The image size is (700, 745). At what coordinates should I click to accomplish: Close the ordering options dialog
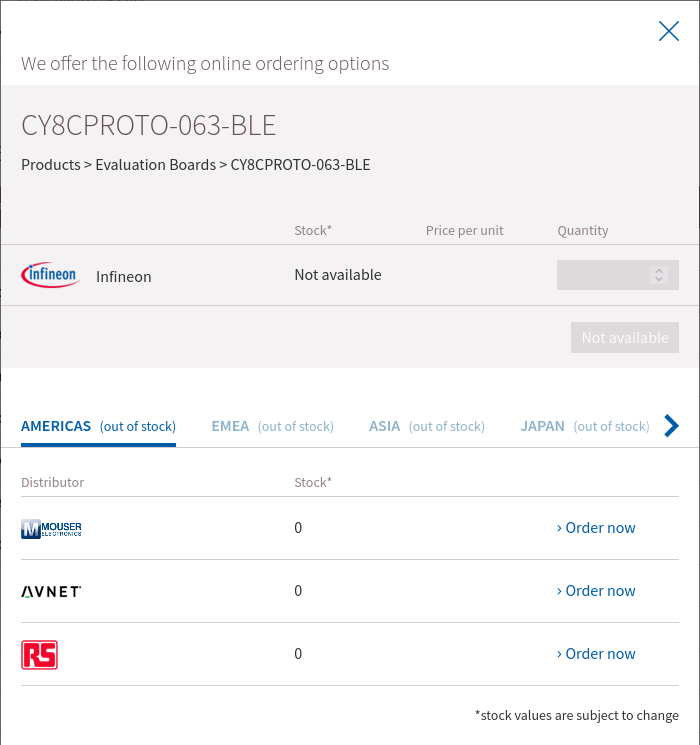point(669,31)
